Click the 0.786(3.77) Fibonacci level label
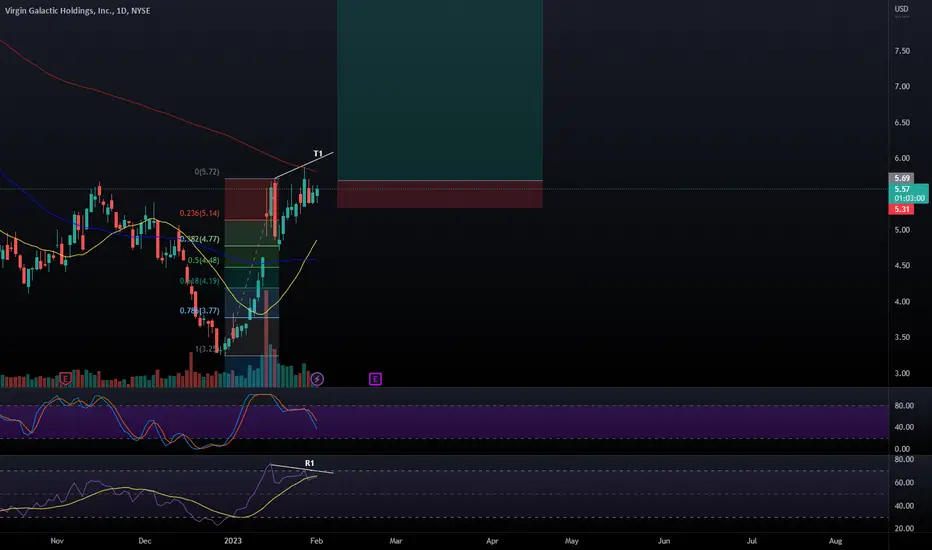The width and height of the screenshot is (932, 550). tap(199, 310)
